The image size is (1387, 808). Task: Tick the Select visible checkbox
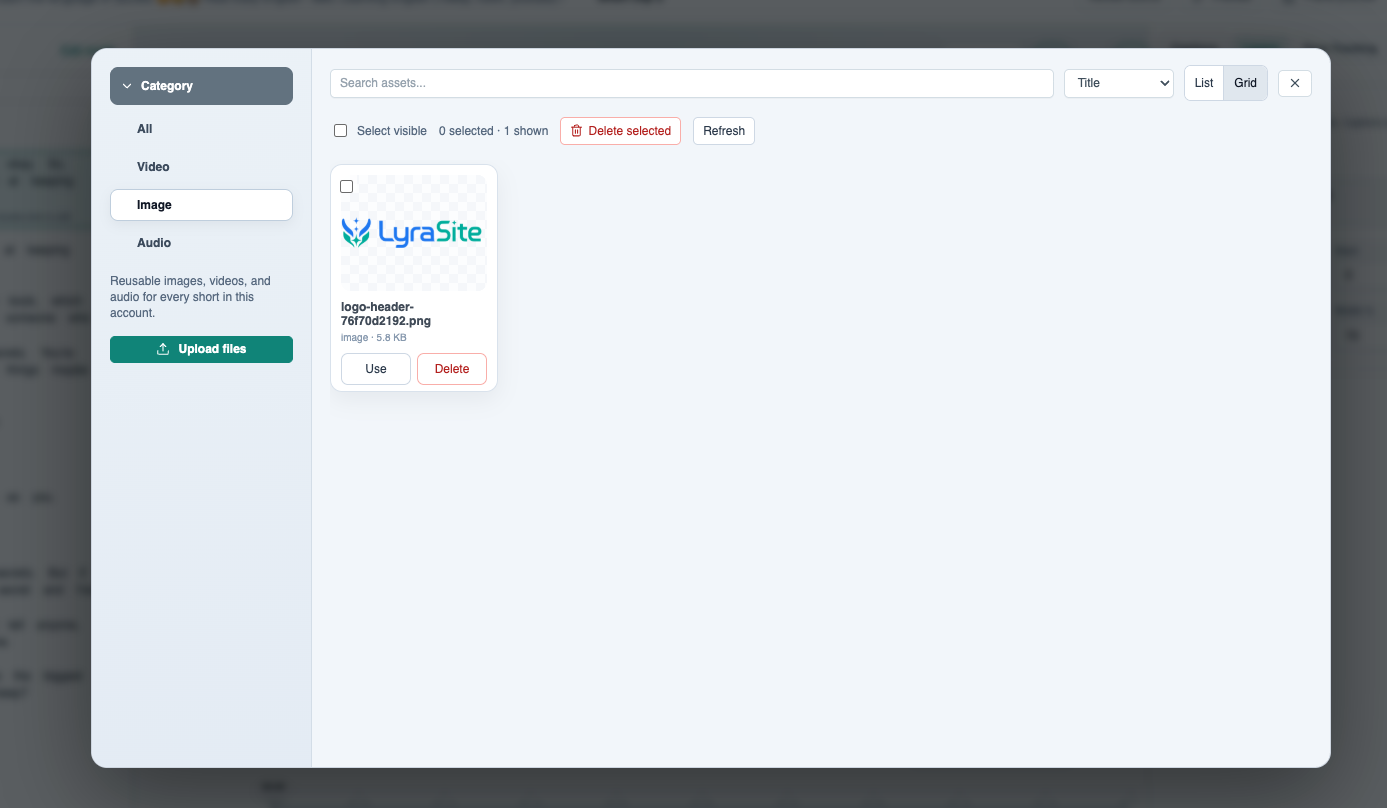[x=341, y=131]
